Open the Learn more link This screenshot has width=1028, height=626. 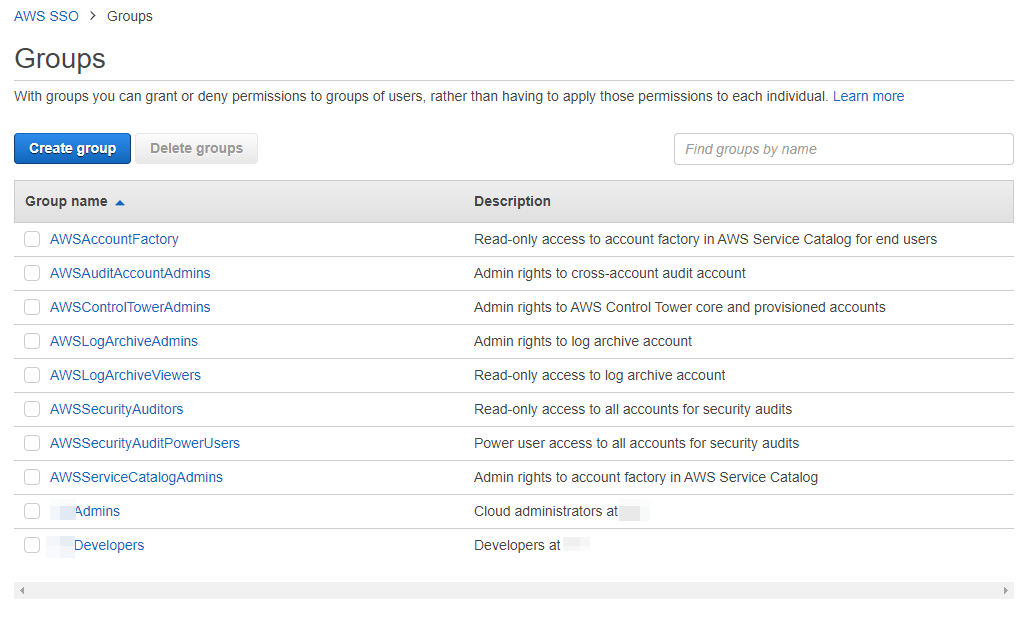[x=868, y=96]
